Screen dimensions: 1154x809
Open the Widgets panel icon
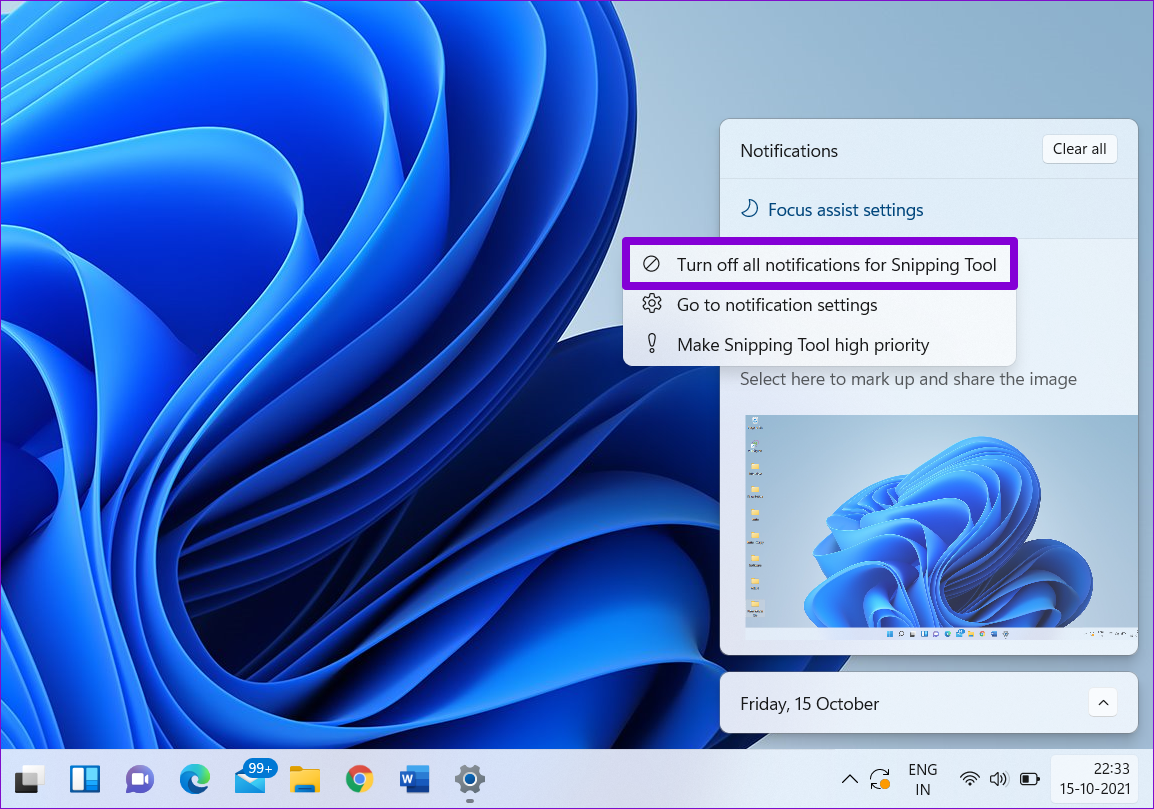(x=83, y=779)
